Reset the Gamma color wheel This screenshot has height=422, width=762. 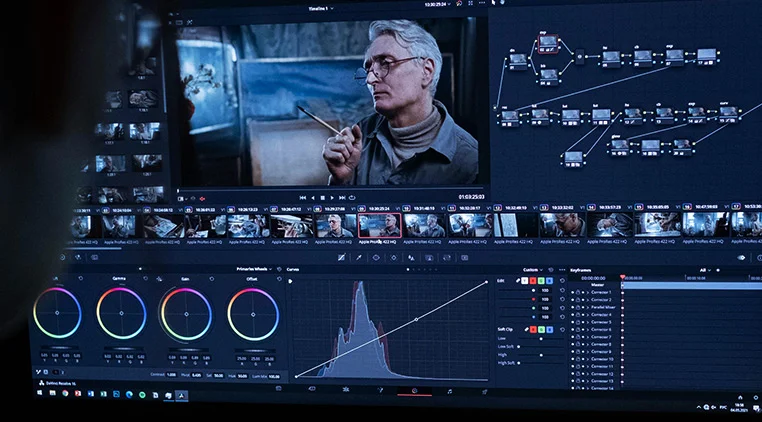click(x=145, y=279)
